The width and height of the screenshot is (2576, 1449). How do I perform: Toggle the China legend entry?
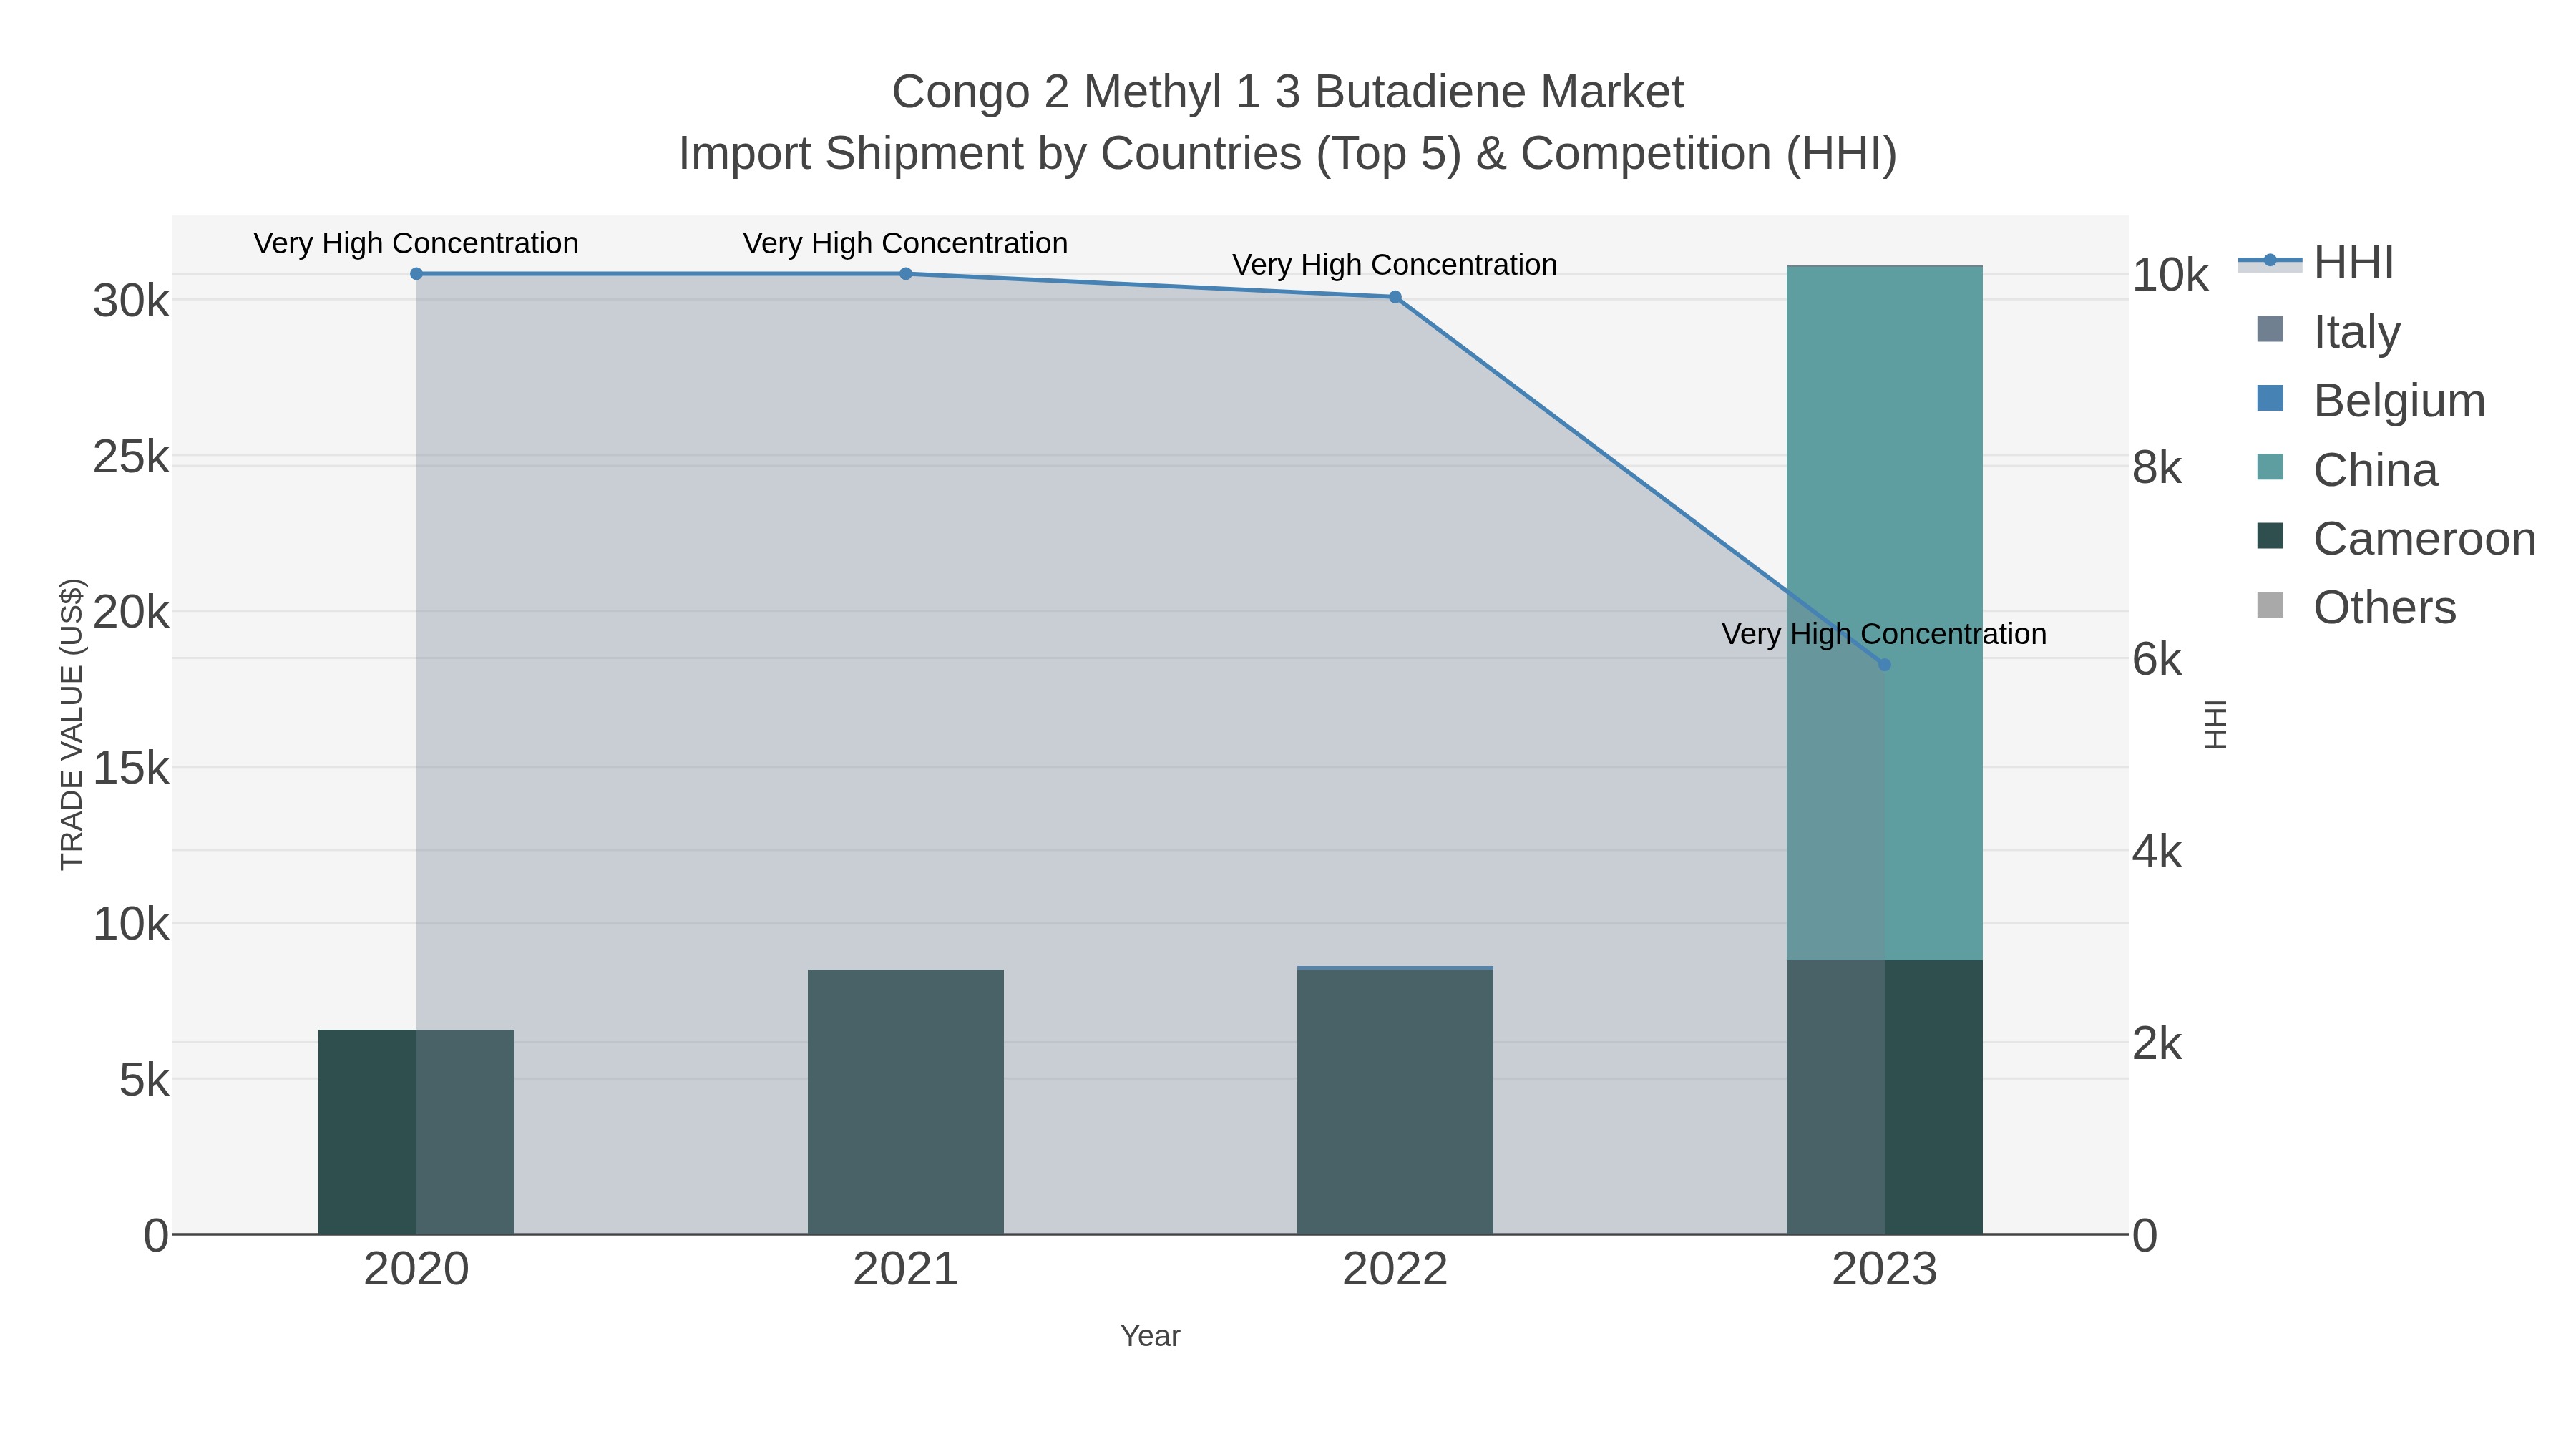pos(2347,469)
